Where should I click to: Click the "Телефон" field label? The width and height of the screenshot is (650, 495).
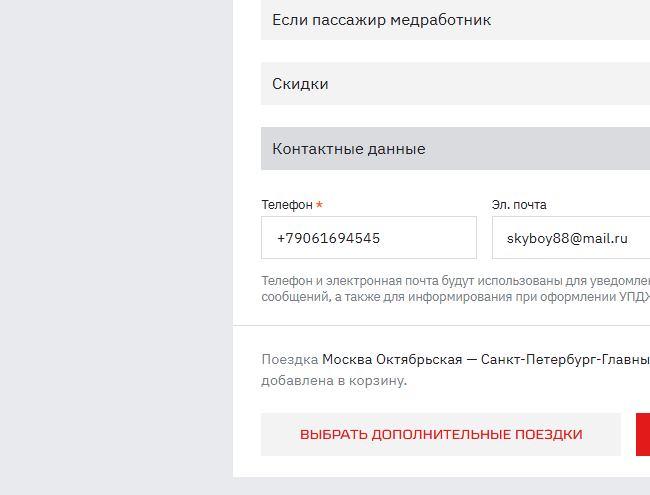click(x=287, y=205)
